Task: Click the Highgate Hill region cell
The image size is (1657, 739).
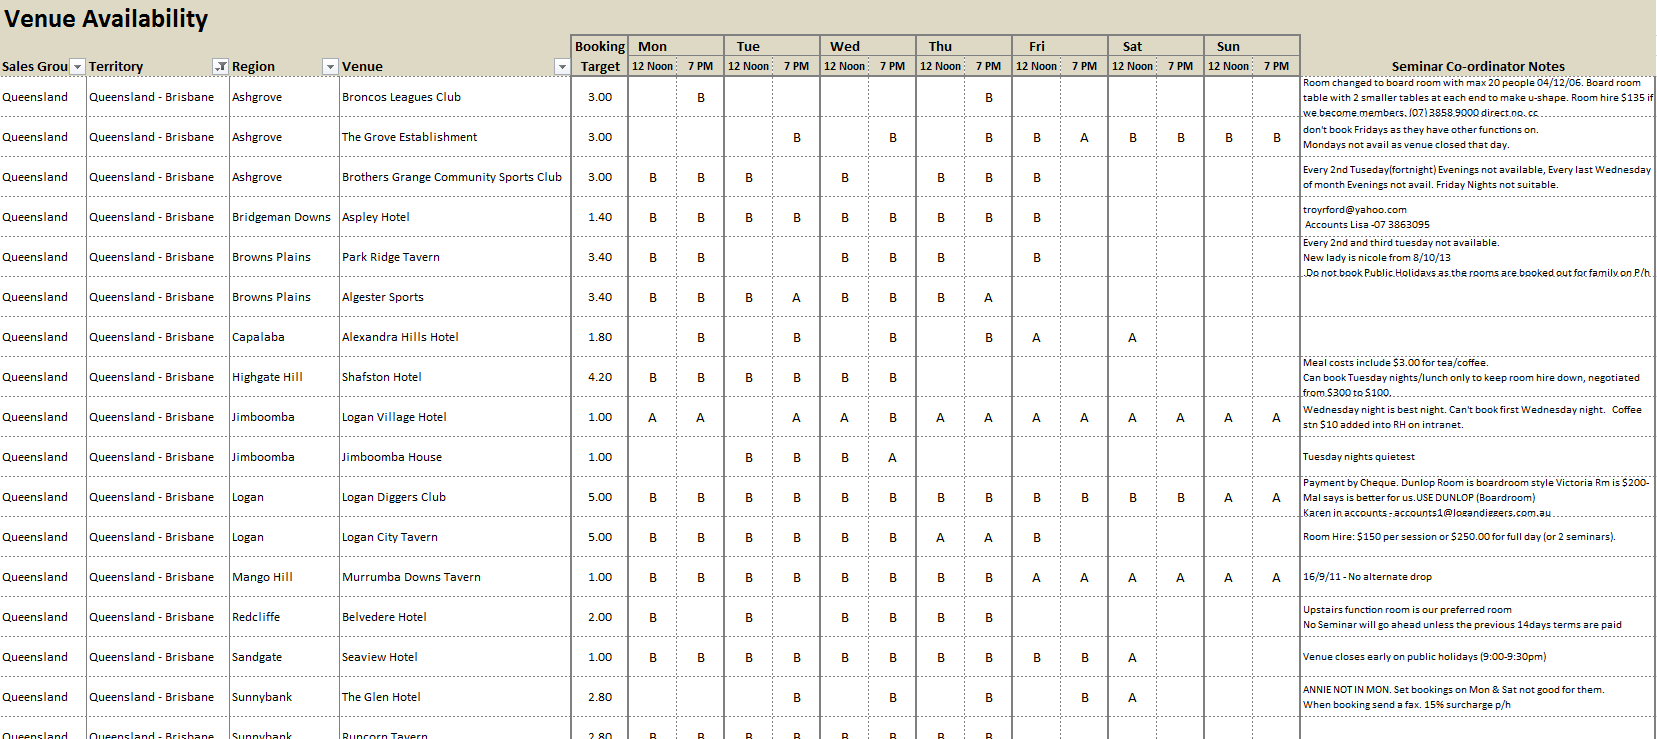Action: click(x=284, y=377)
